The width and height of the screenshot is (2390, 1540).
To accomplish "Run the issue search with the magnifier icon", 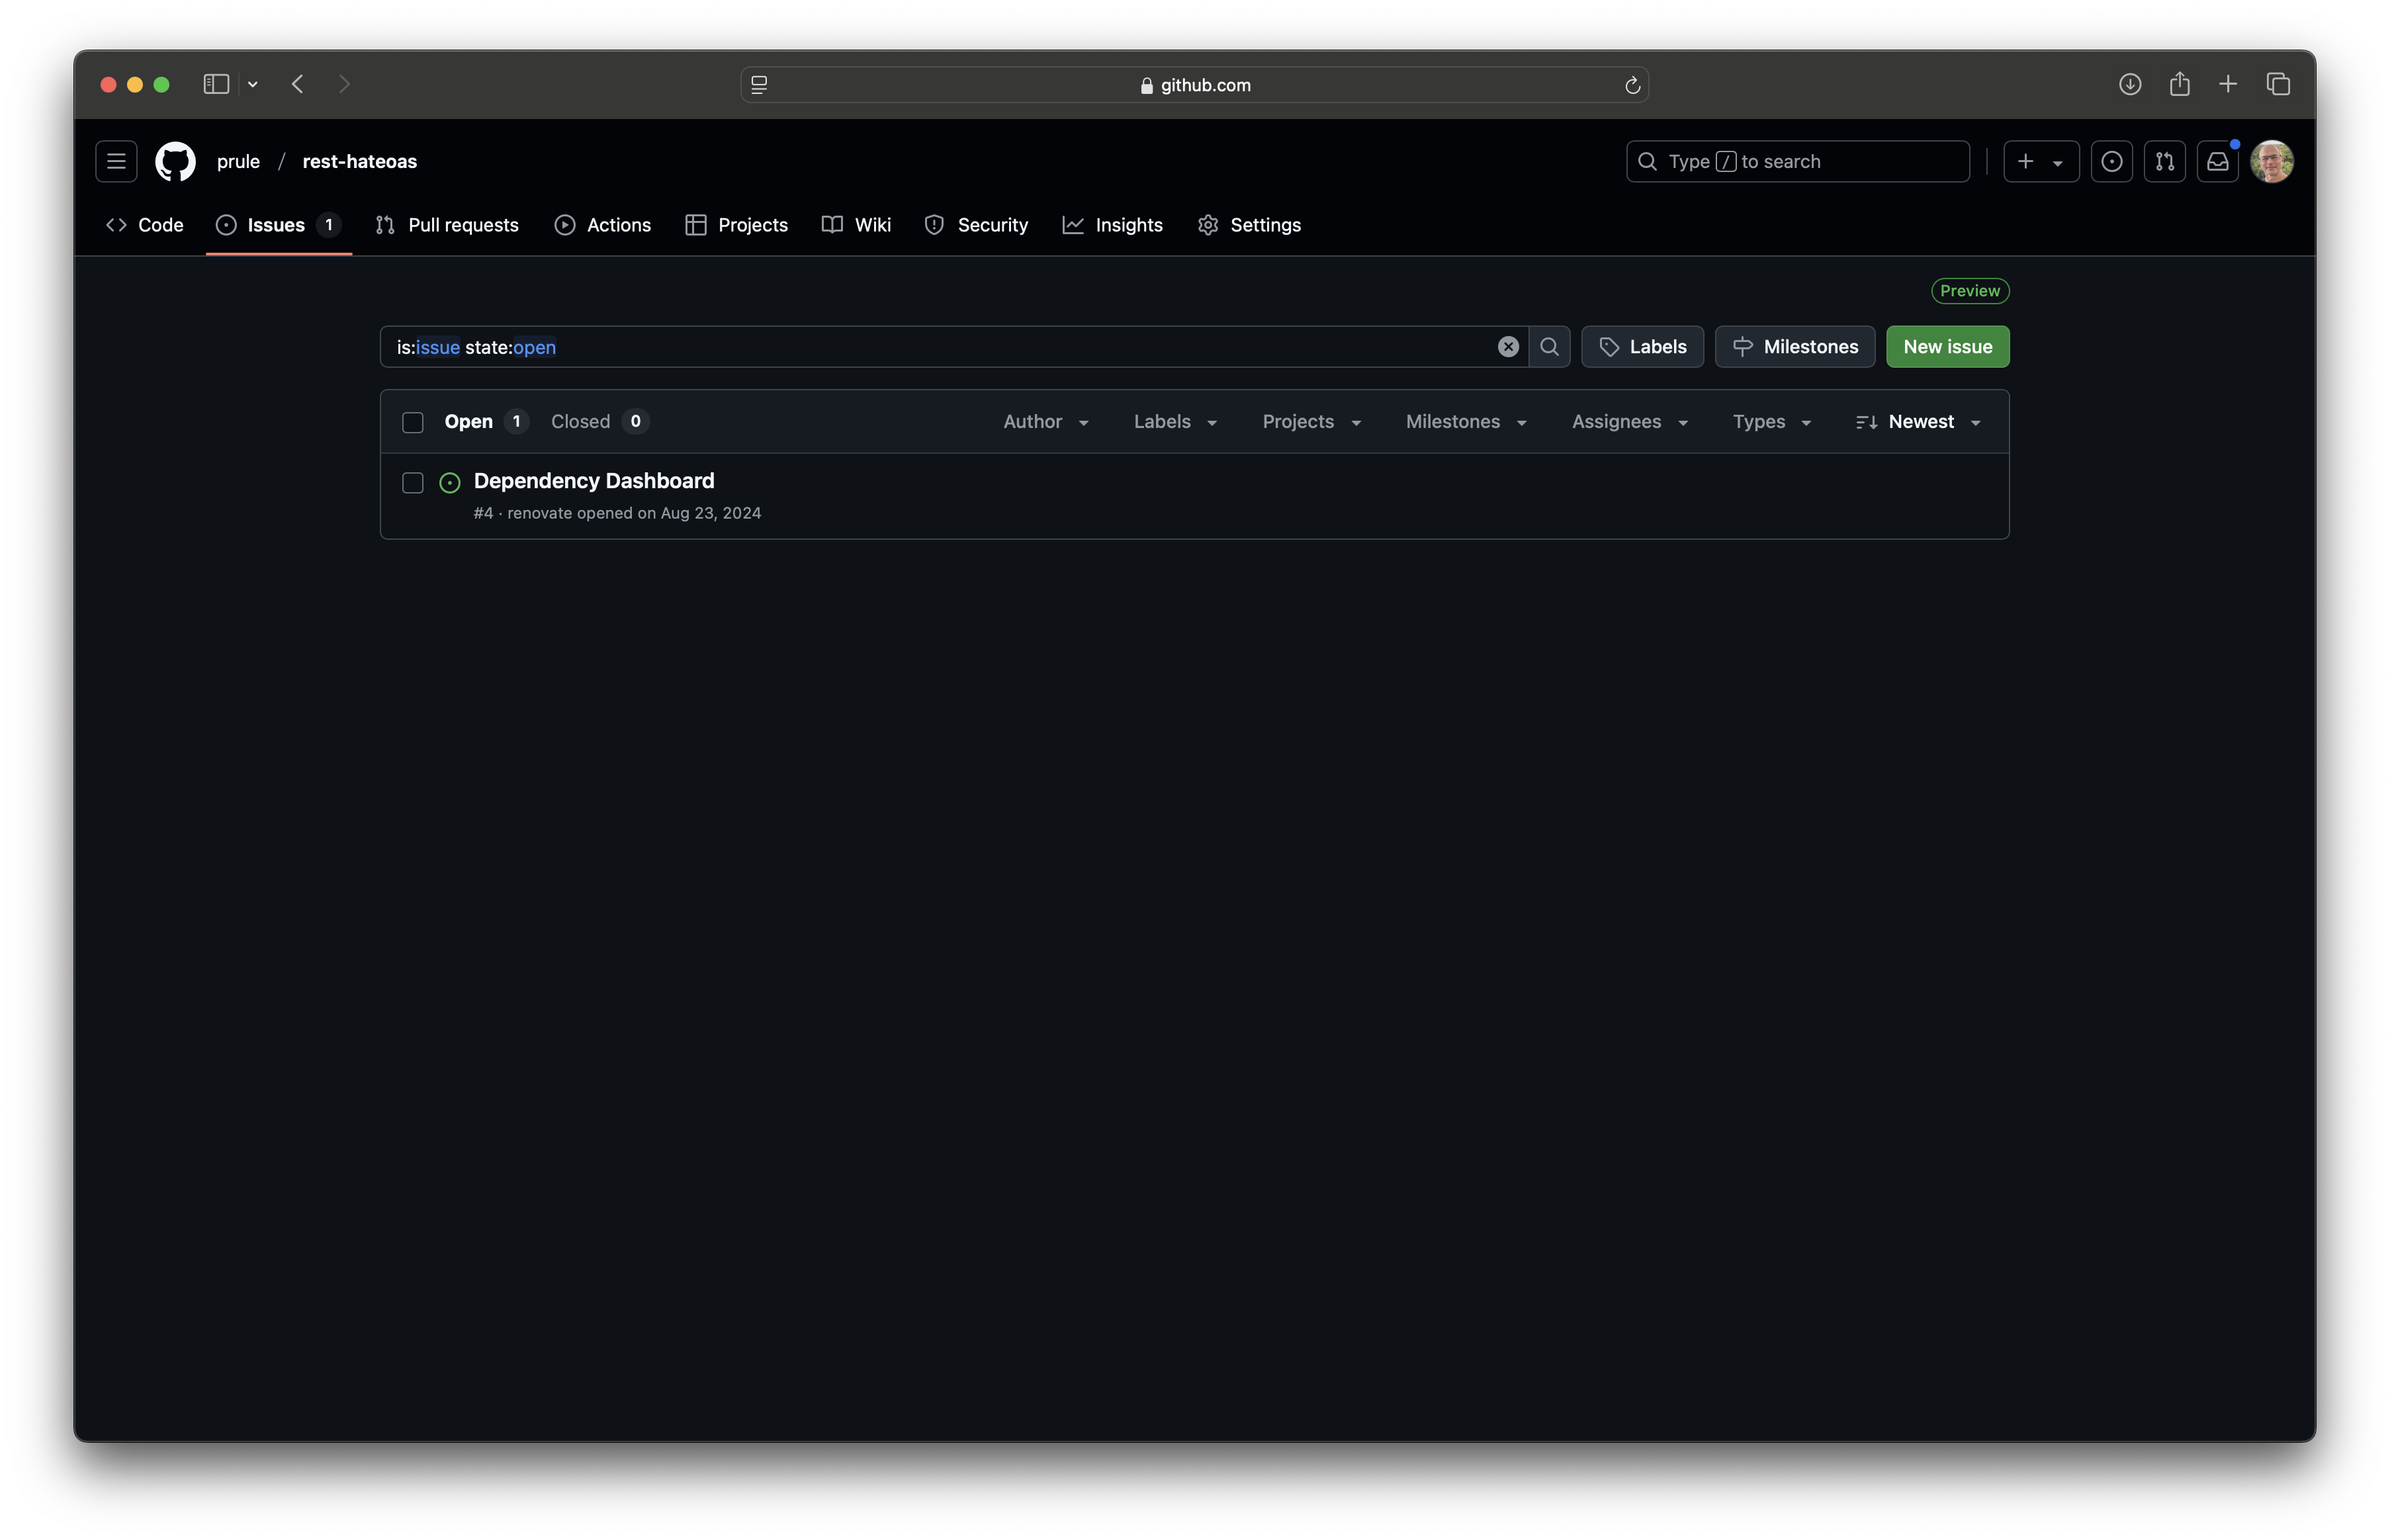I will (x=1550, y=347).
